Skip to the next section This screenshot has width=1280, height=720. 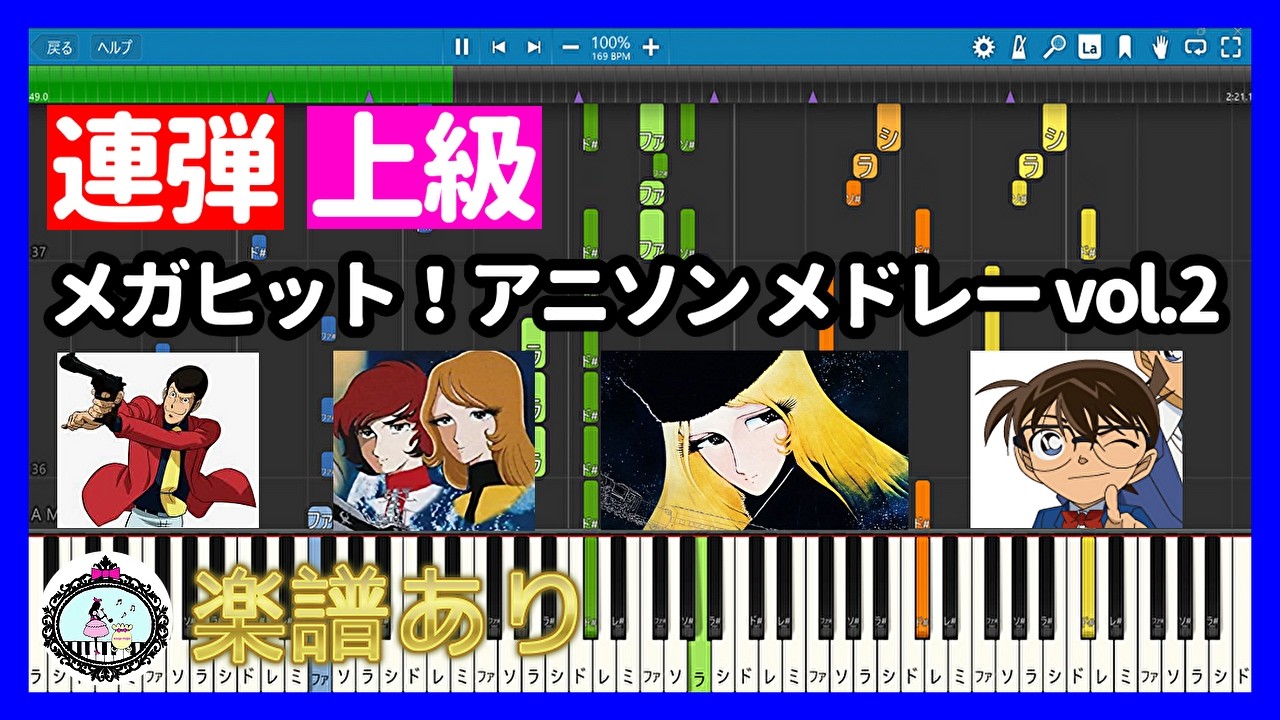[534, 47]
